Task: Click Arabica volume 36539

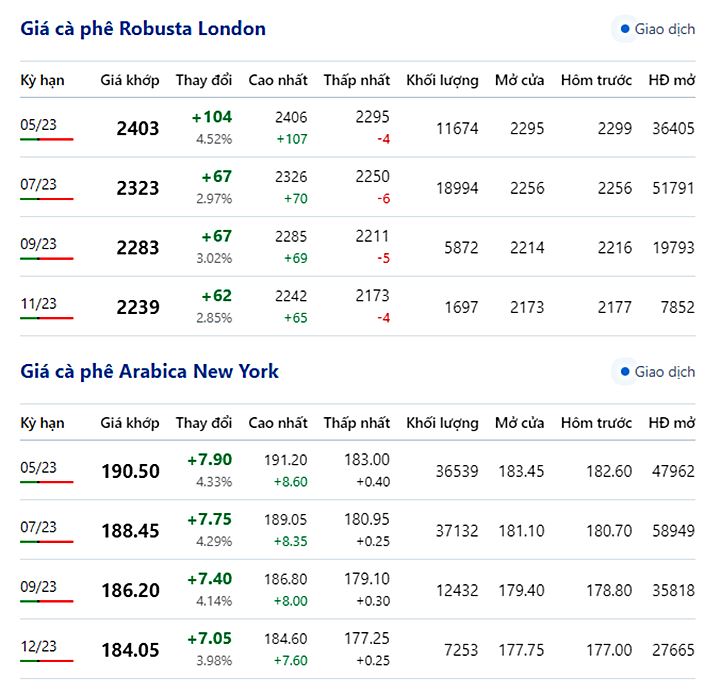Action: click(457, 471)
